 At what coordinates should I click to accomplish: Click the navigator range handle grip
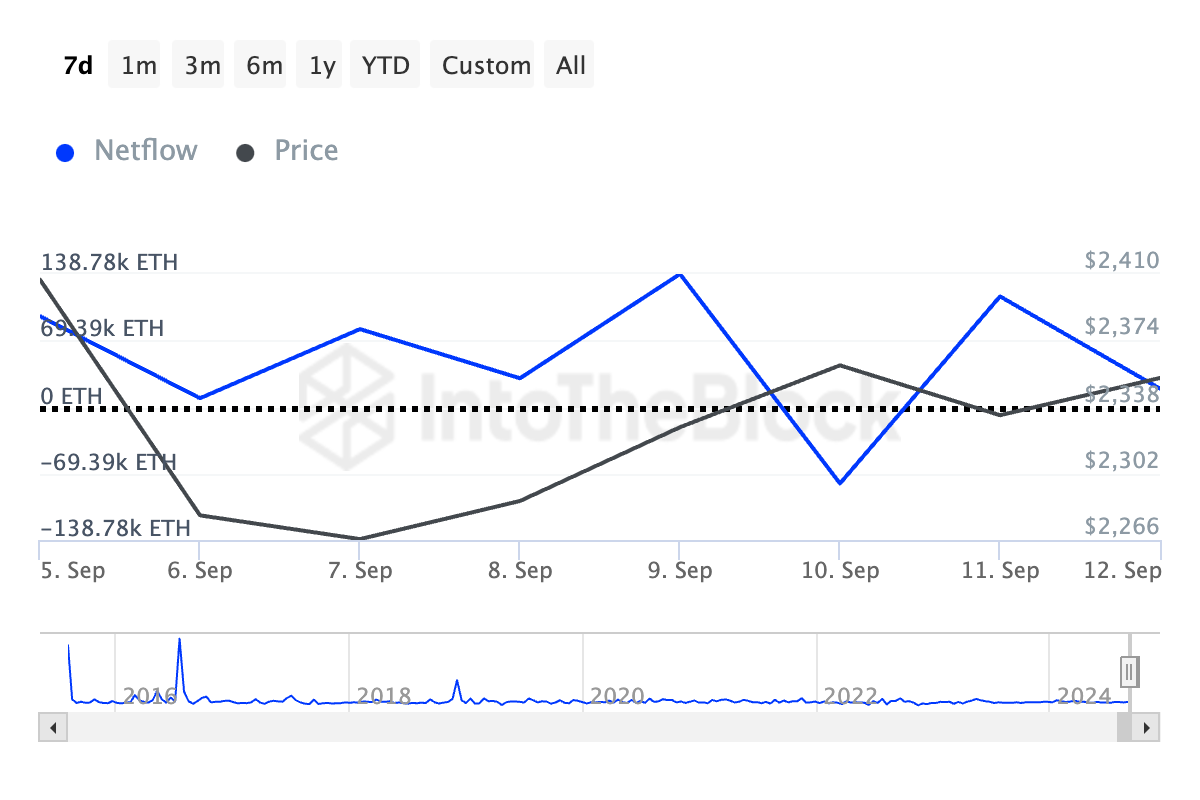[1129, 671]
